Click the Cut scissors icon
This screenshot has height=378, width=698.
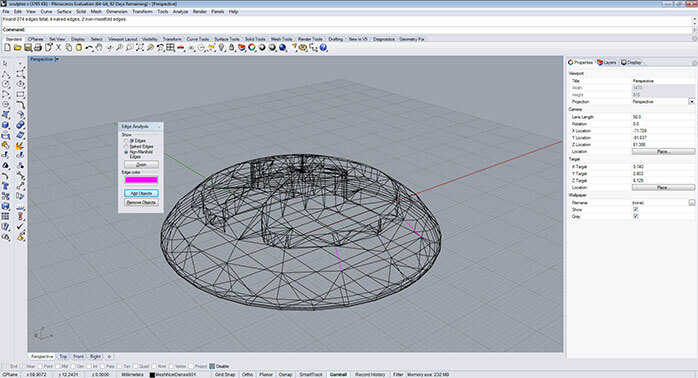[58, 48]
